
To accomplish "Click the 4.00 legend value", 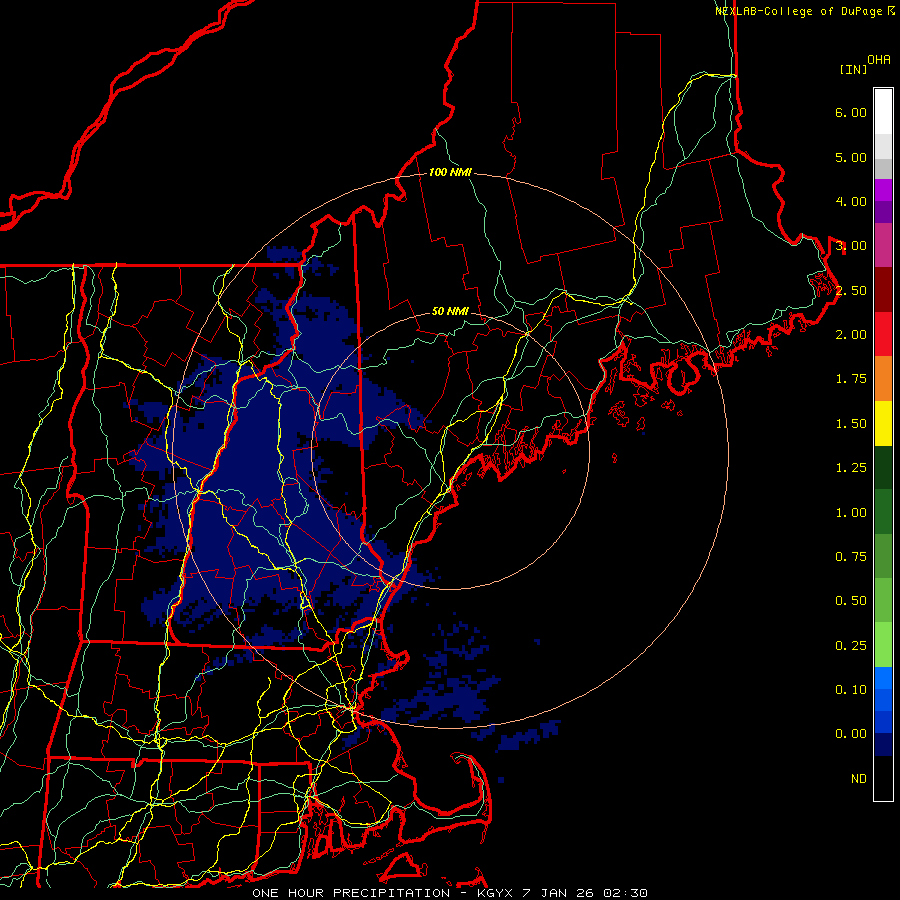I will [x=851, y=201].
